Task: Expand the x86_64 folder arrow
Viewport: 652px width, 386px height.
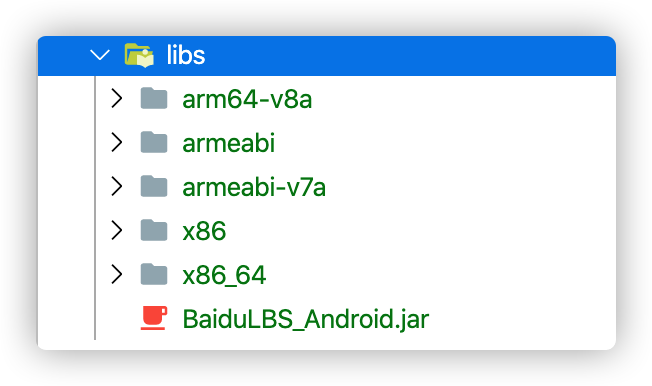Action: point(117,275)
